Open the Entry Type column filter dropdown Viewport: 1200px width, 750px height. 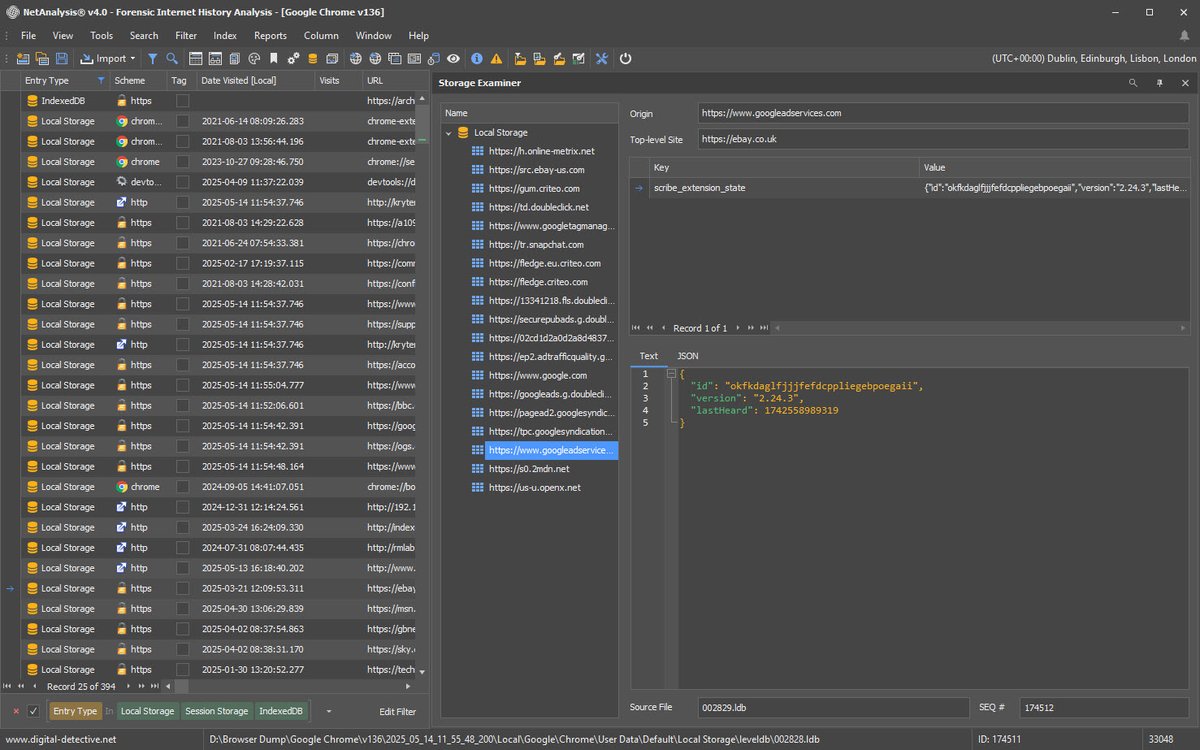pos(101,80)
